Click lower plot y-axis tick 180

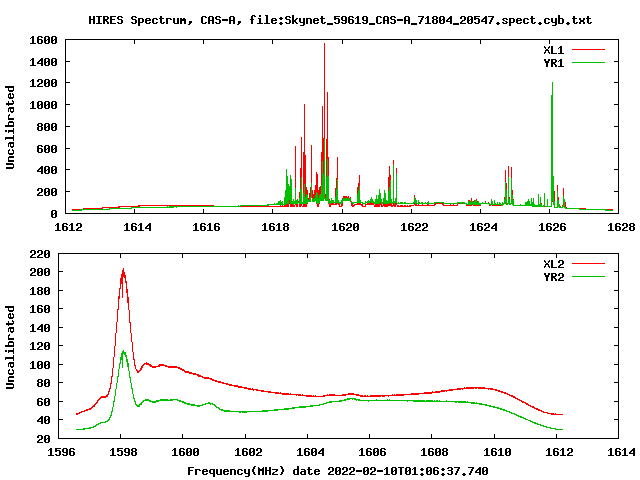[40, 291]
